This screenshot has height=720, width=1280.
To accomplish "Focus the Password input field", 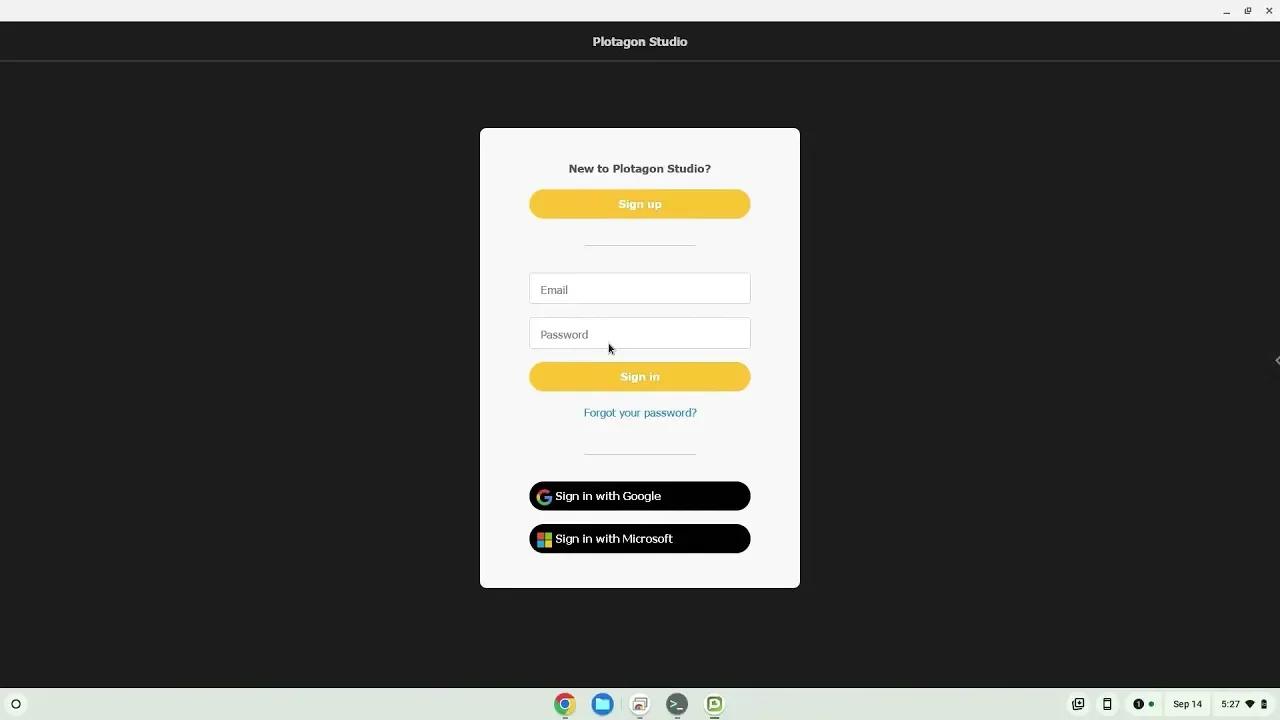I will click(640, 334).
